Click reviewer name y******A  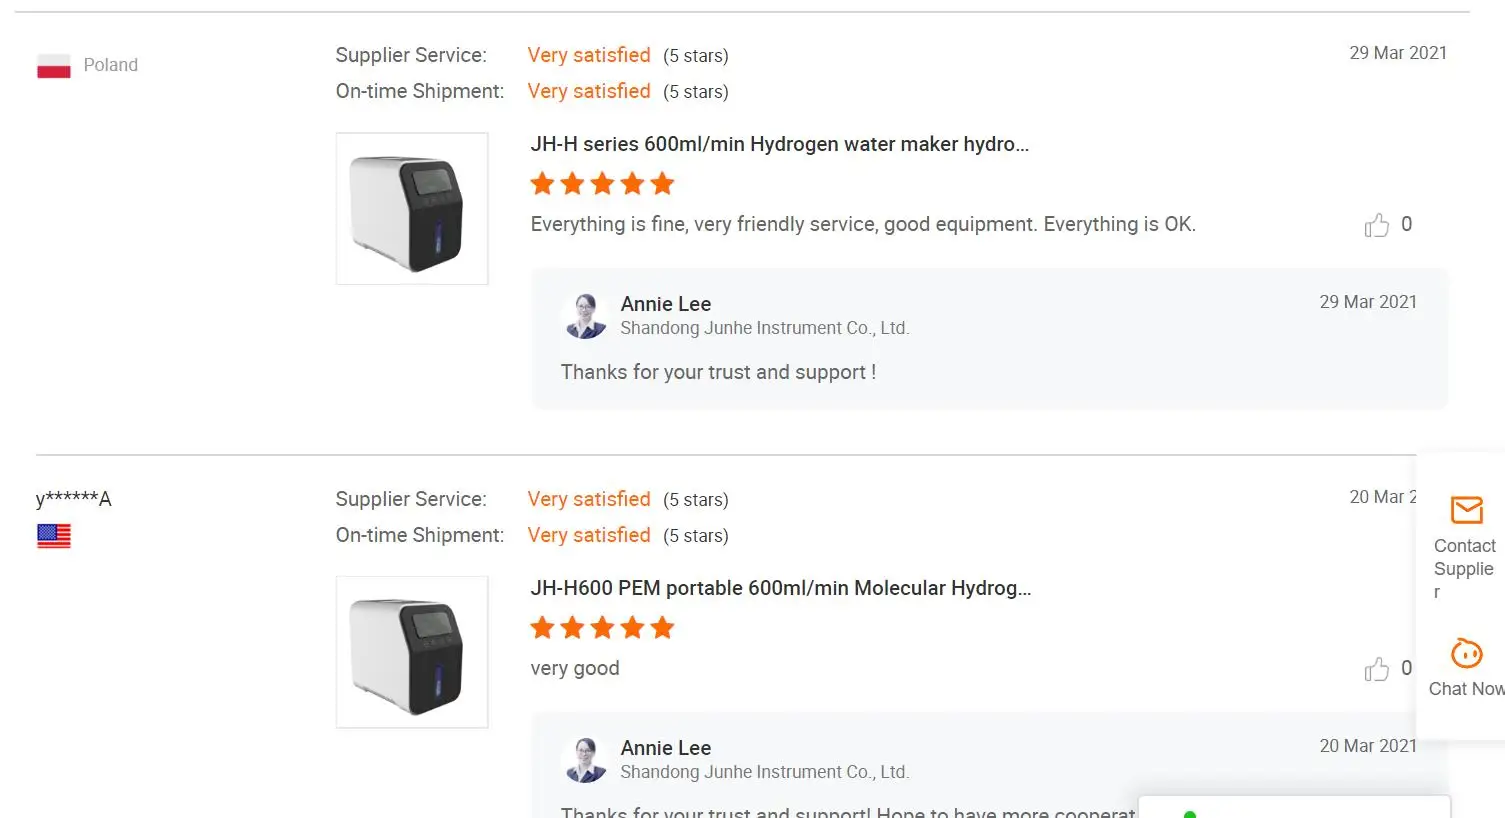coord(73,499)
